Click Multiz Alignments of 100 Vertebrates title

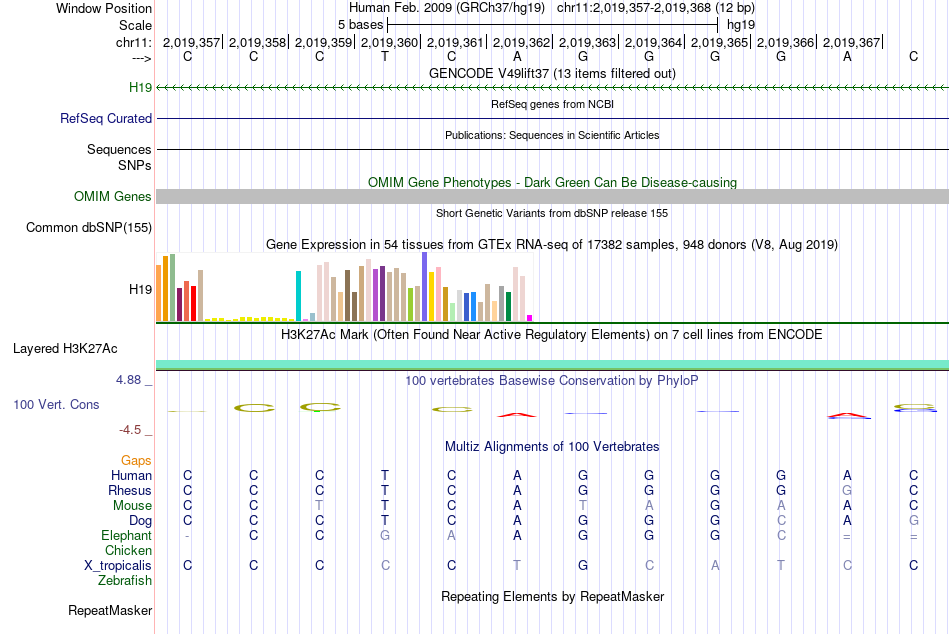coord(552,447)
